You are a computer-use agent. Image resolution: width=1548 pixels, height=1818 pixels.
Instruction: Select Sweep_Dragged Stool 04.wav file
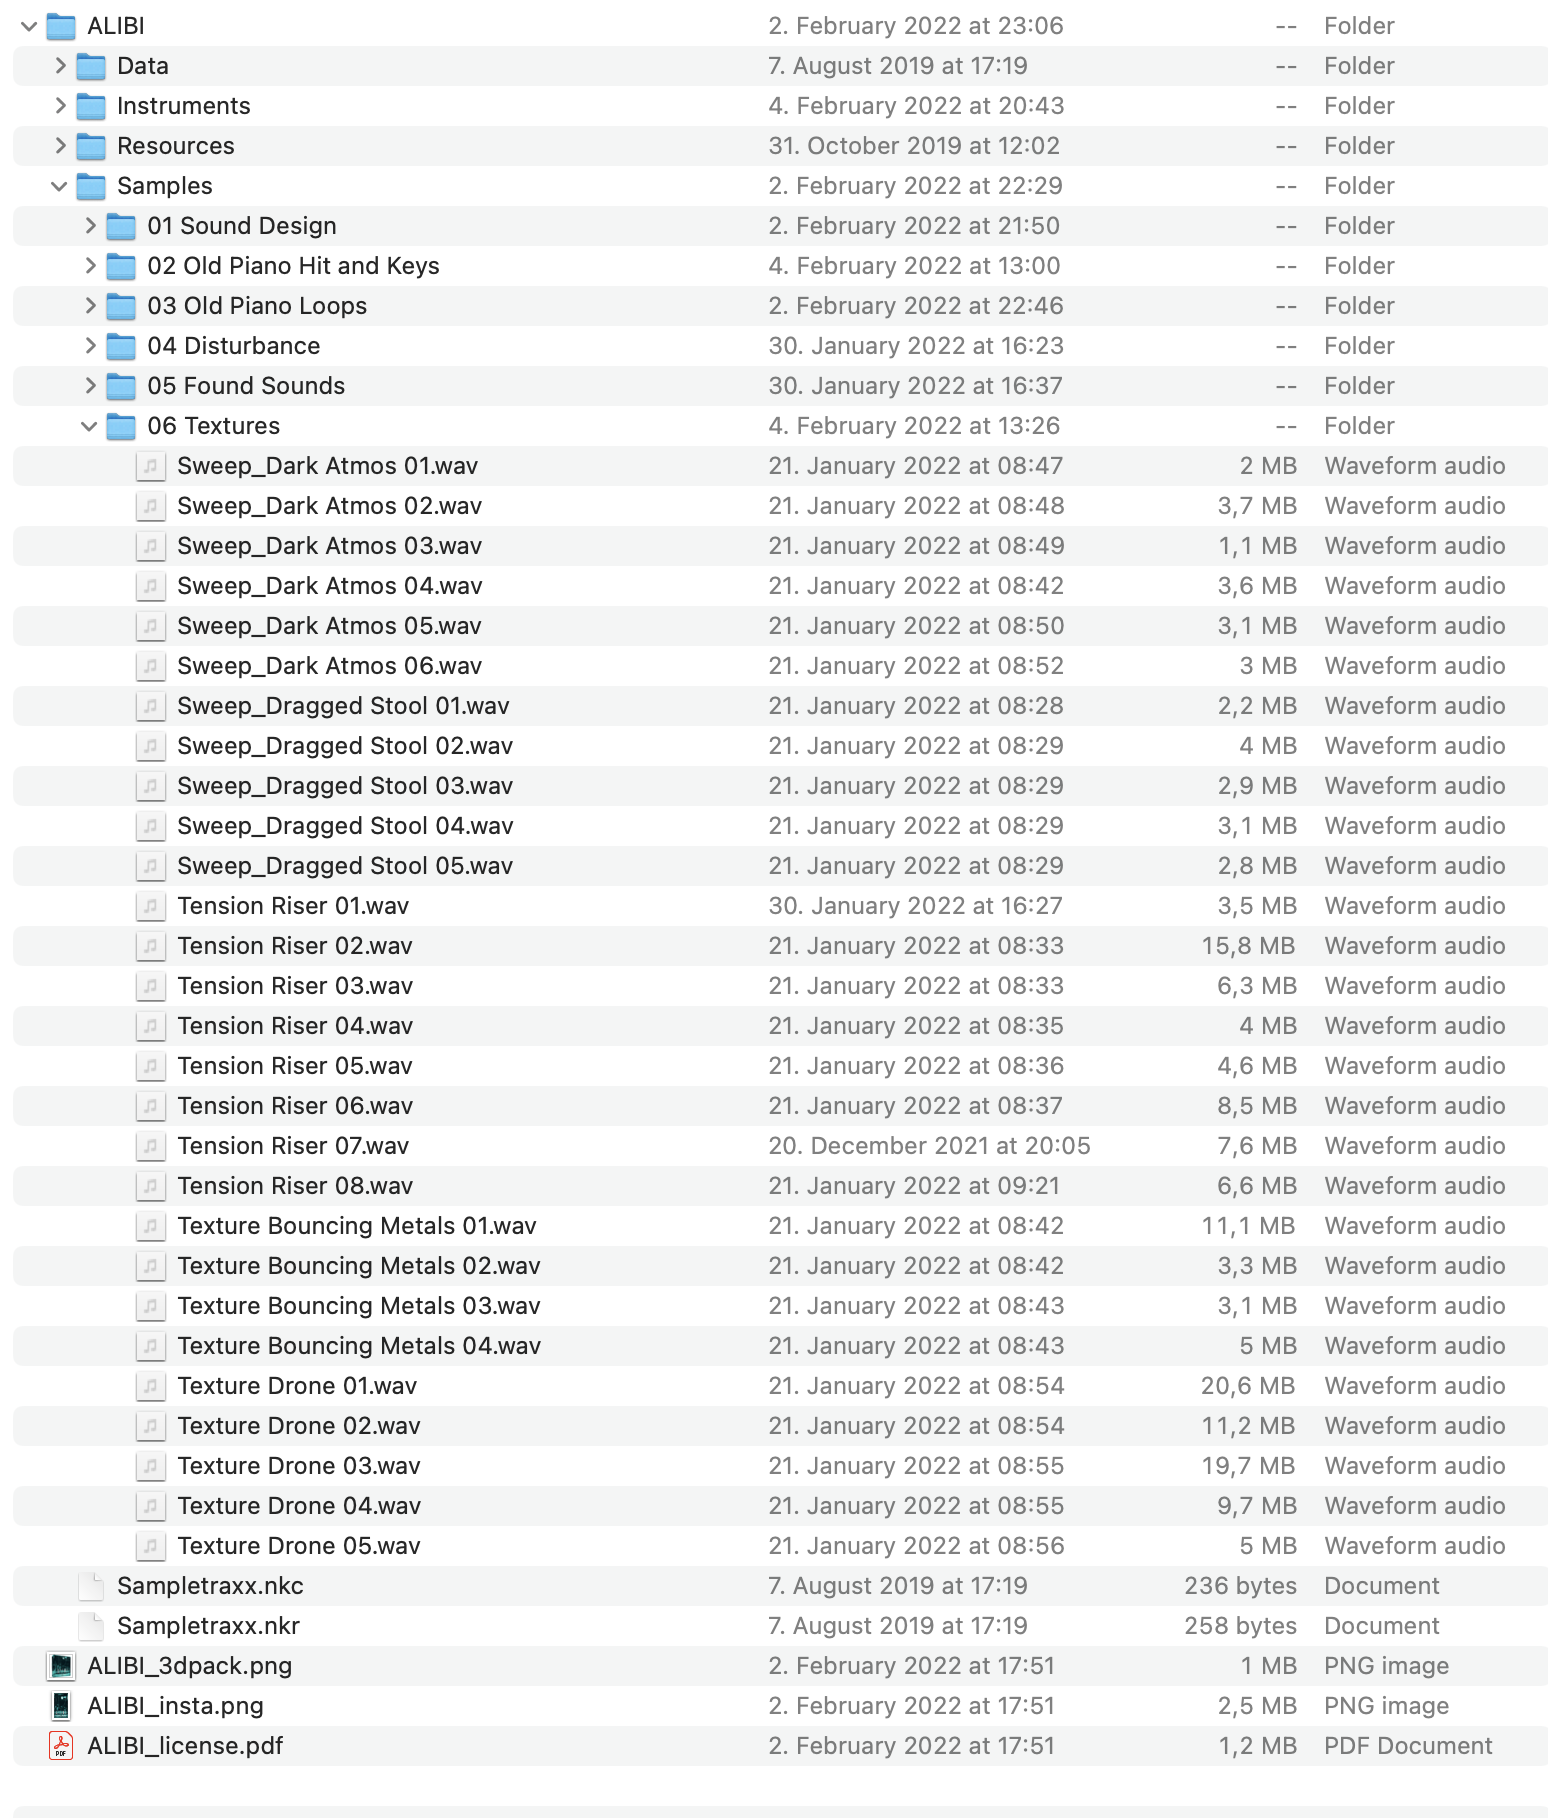(x=780, y=826)
